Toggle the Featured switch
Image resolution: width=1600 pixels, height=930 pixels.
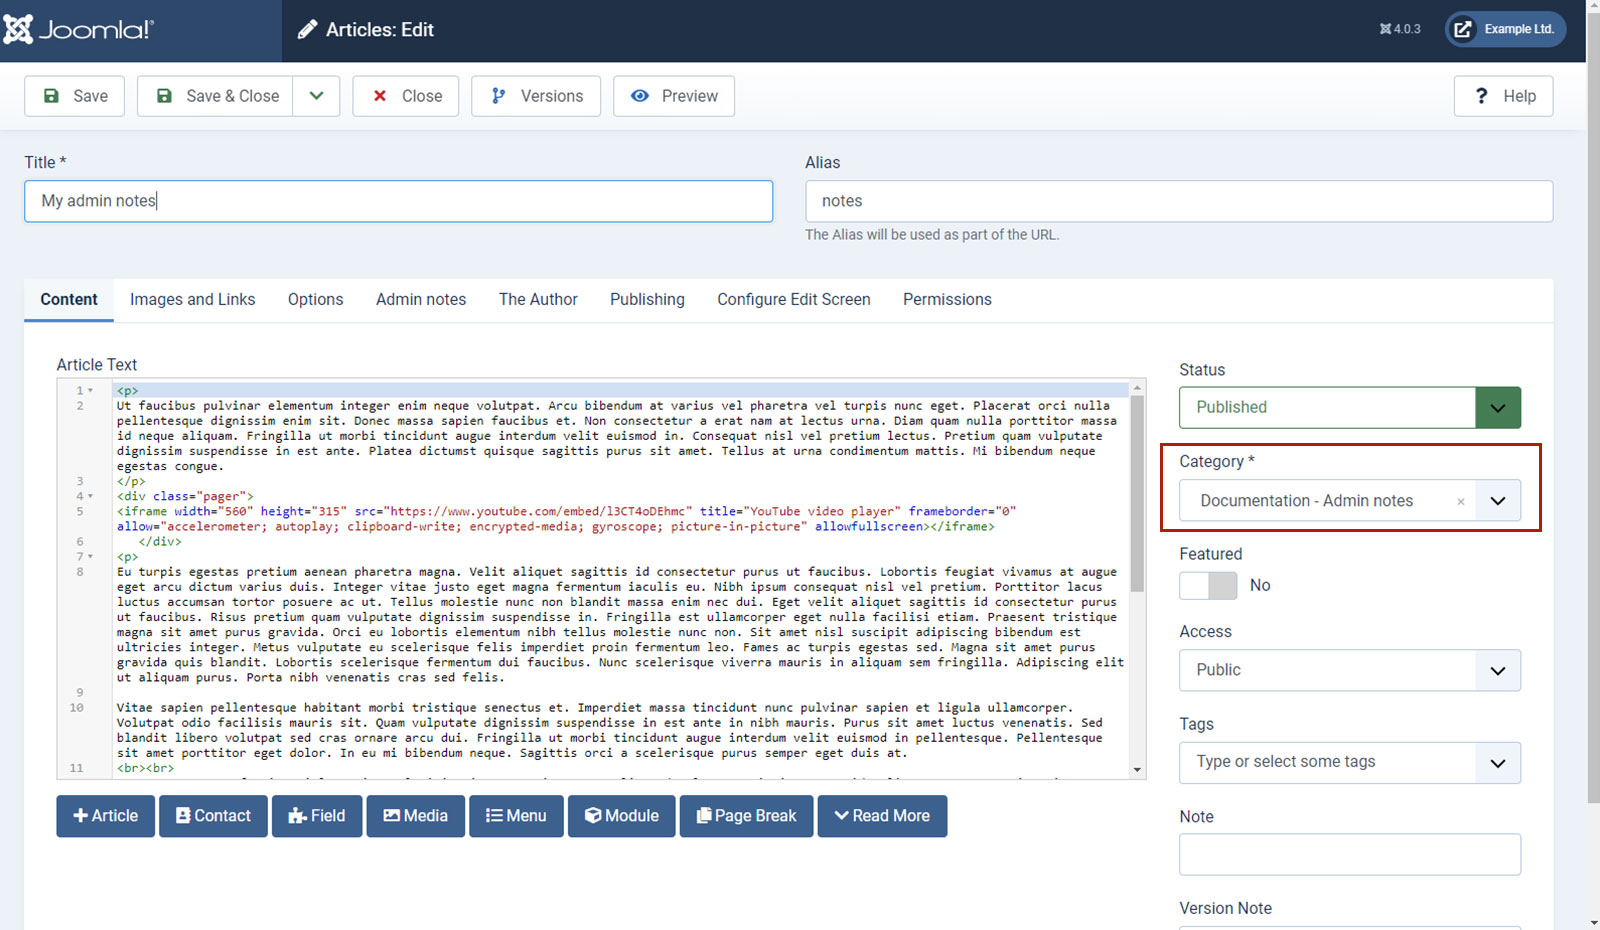1208,585
